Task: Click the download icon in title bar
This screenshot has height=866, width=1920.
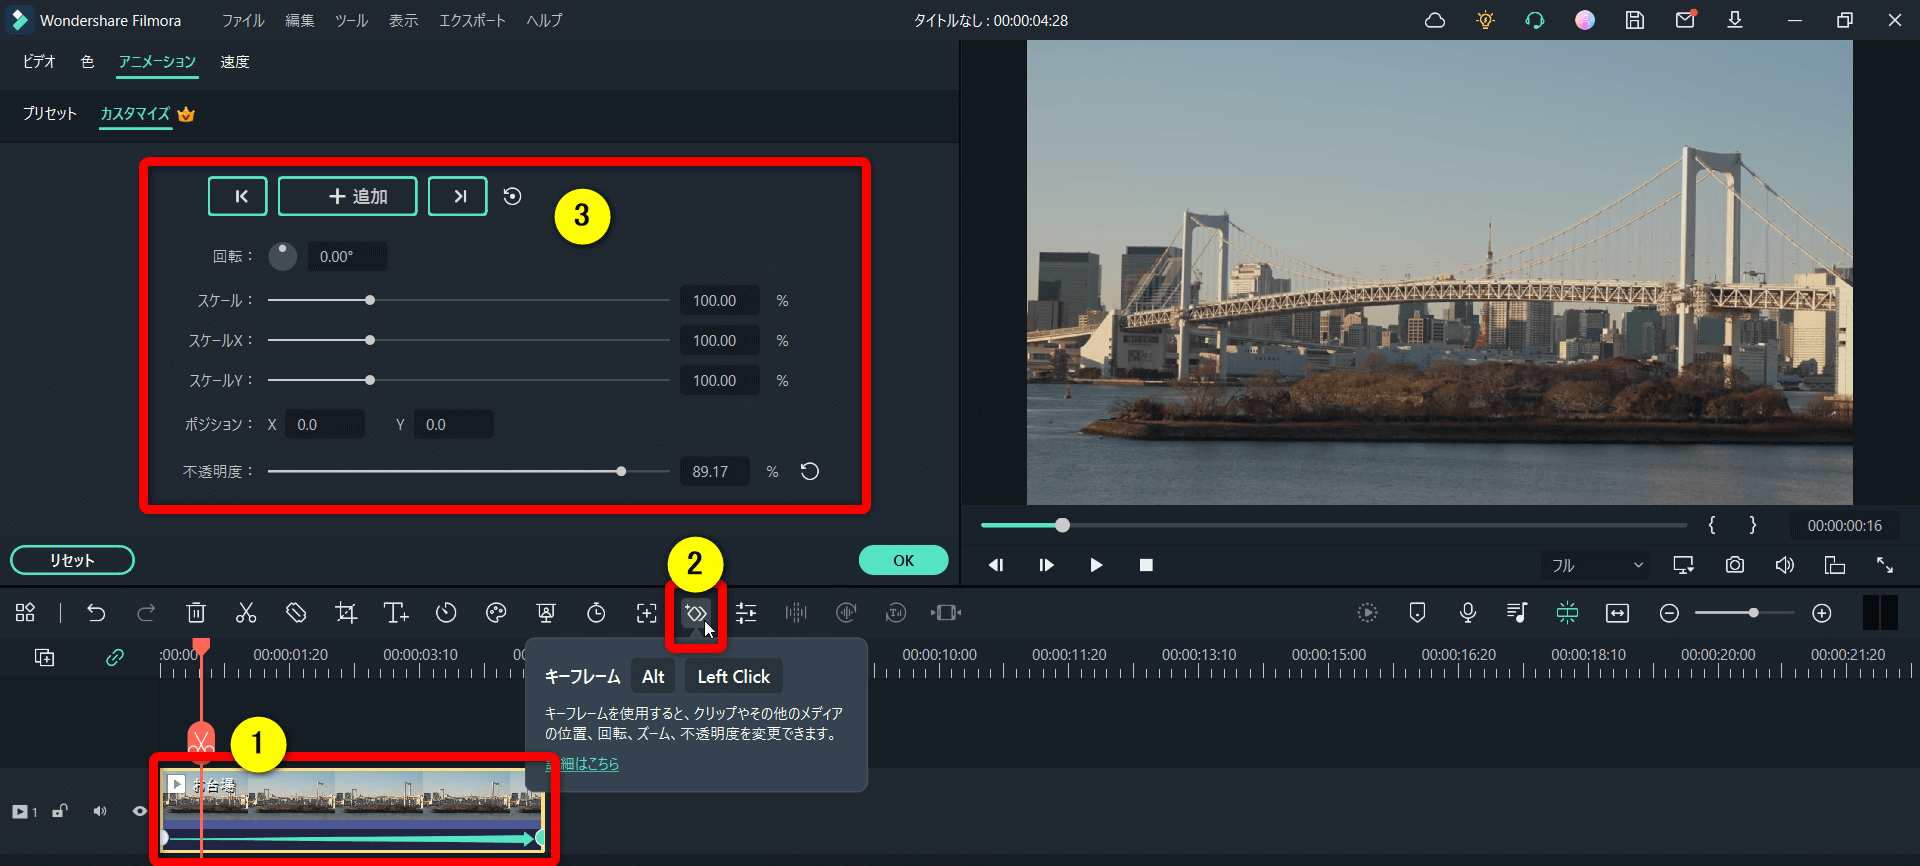Action: [1735, 20]
